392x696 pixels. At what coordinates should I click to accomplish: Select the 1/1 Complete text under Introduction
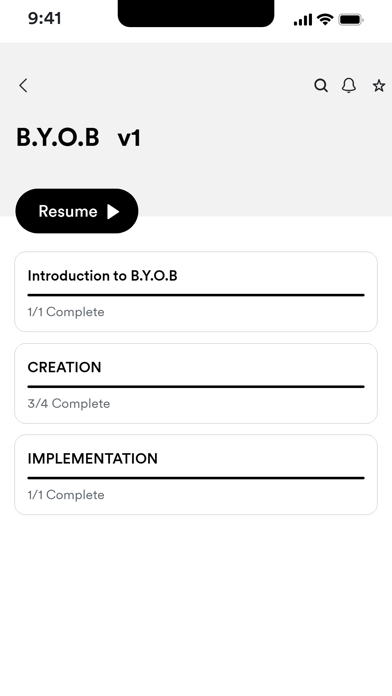(66, 312)
